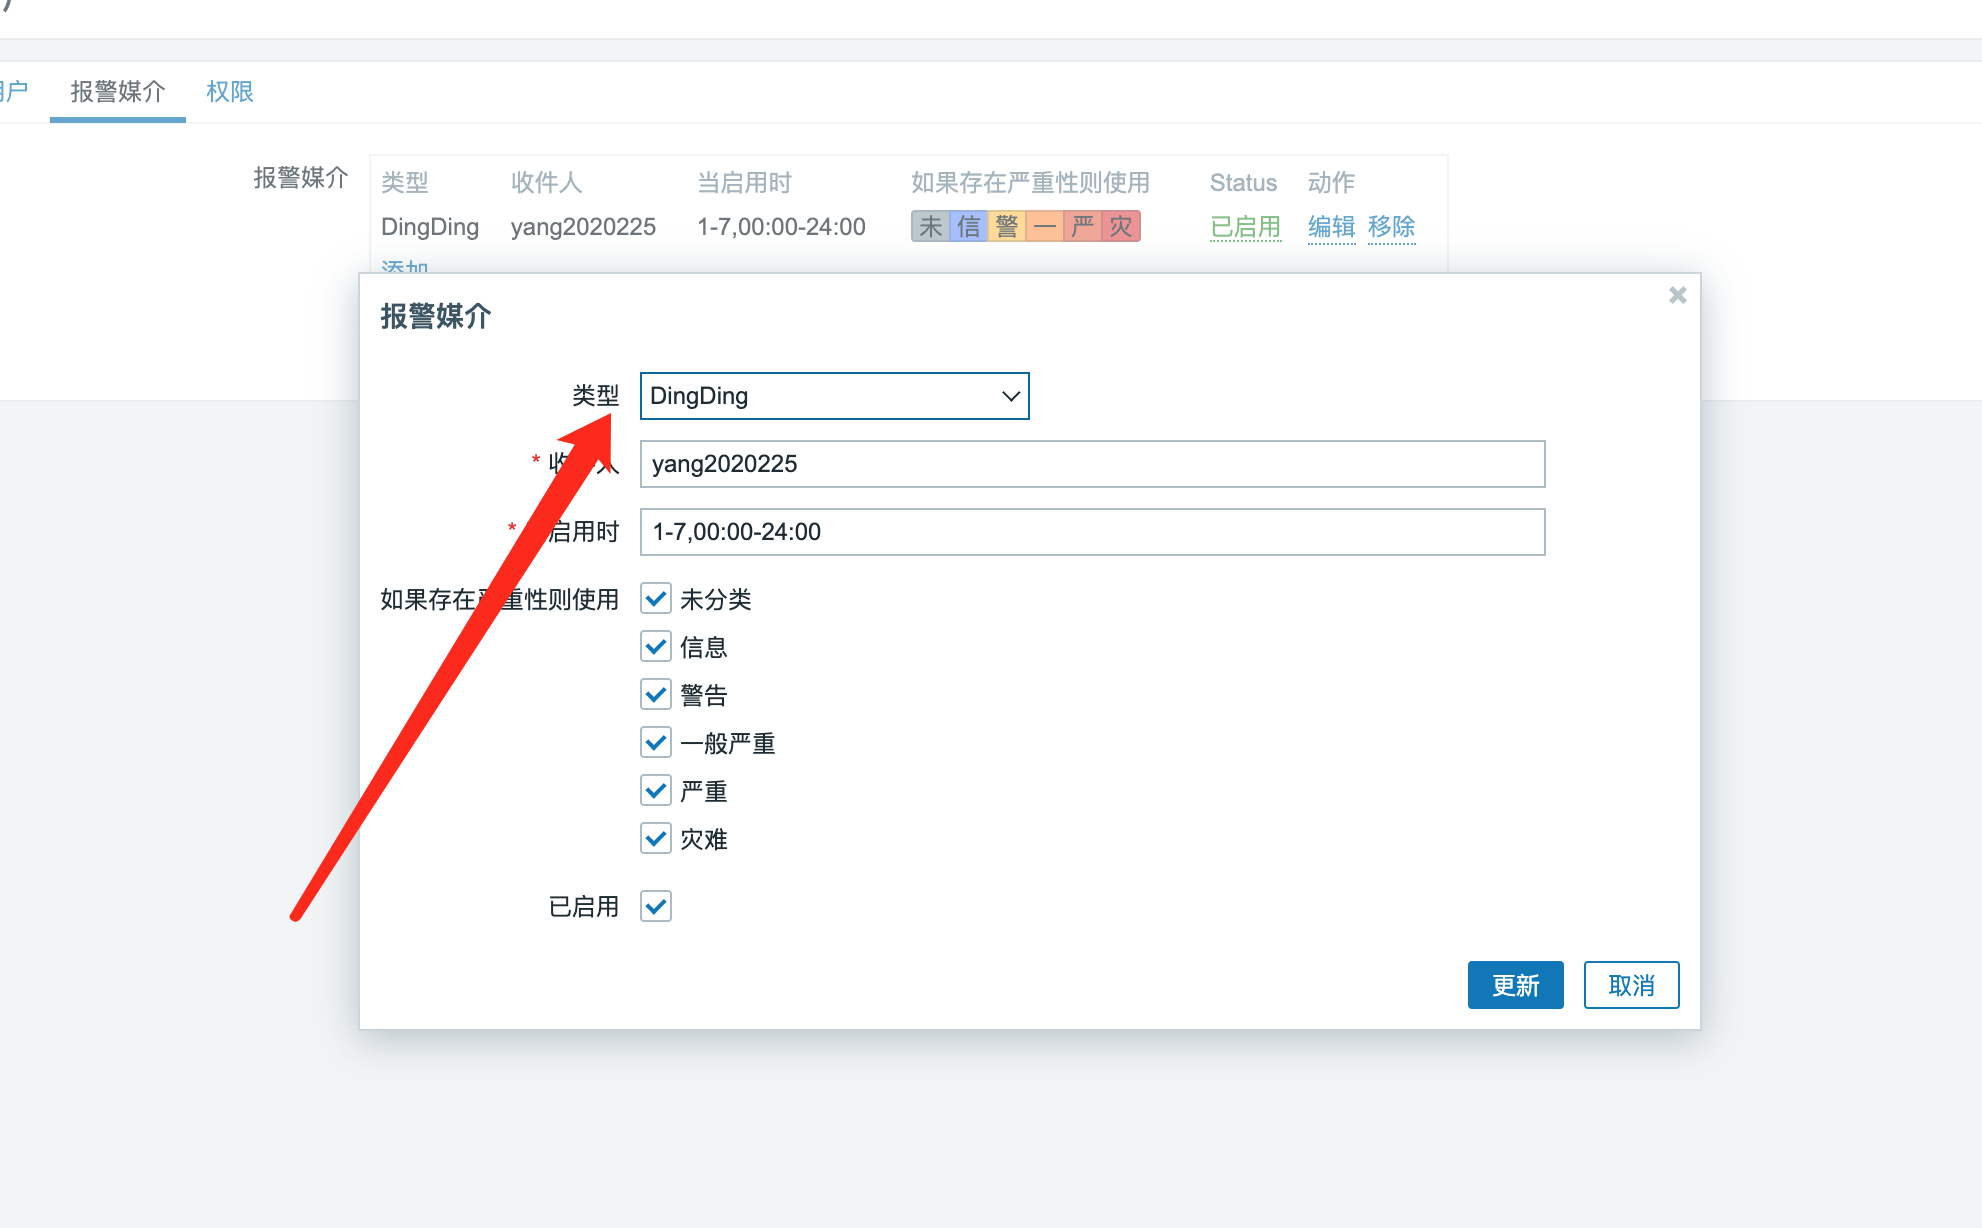
Task: Click the 严 severity swatch
Action: pos(1083,227)
